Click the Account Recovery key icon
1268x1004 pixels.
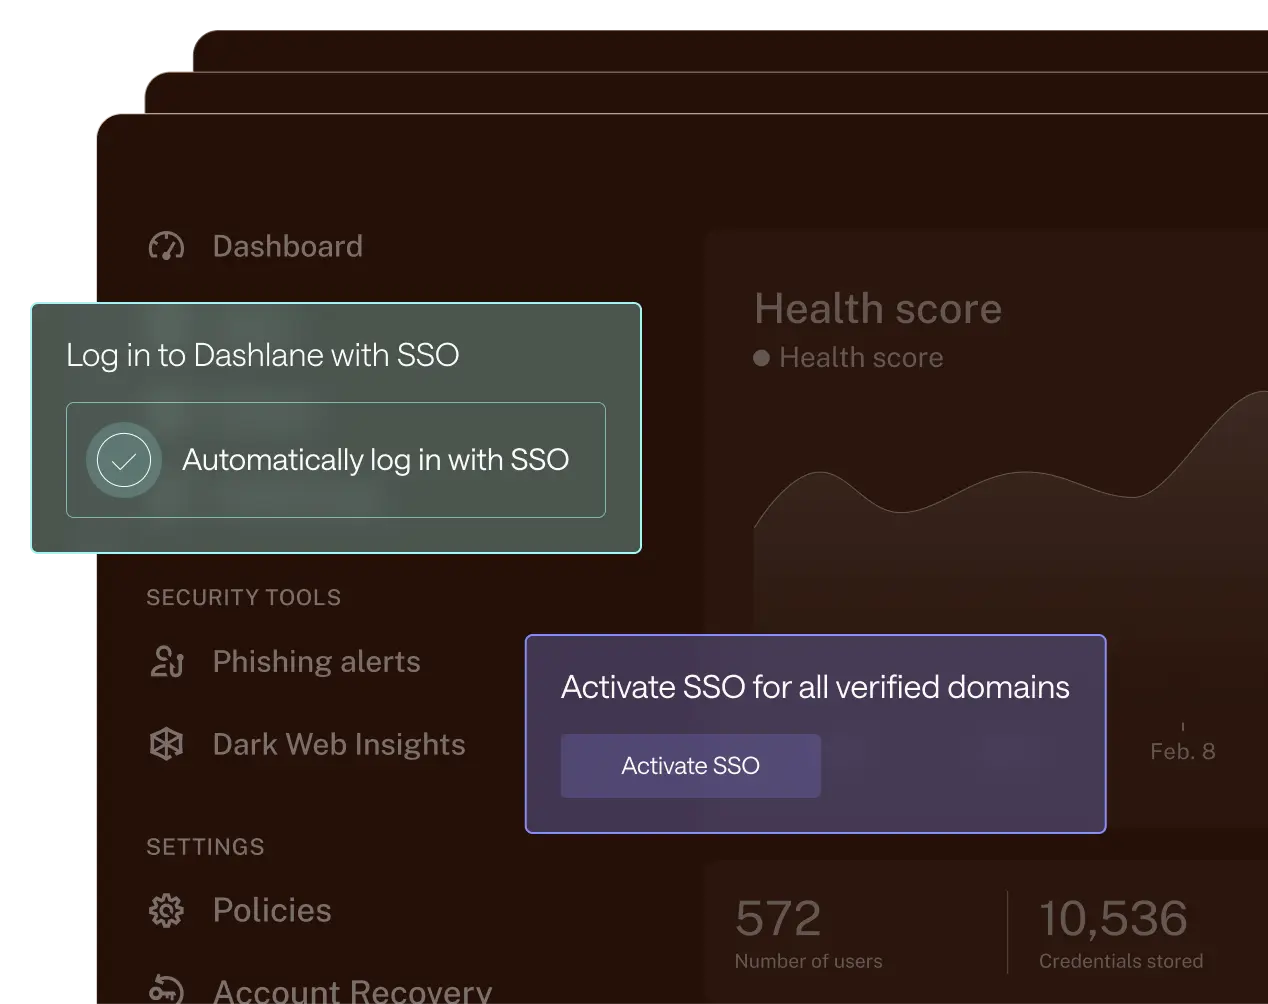(x=166, y=989)
